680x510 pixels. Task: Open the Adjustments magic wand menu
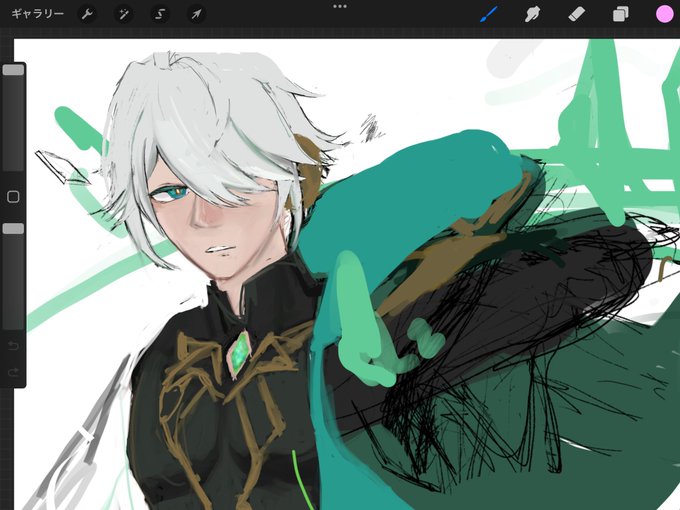124,14
